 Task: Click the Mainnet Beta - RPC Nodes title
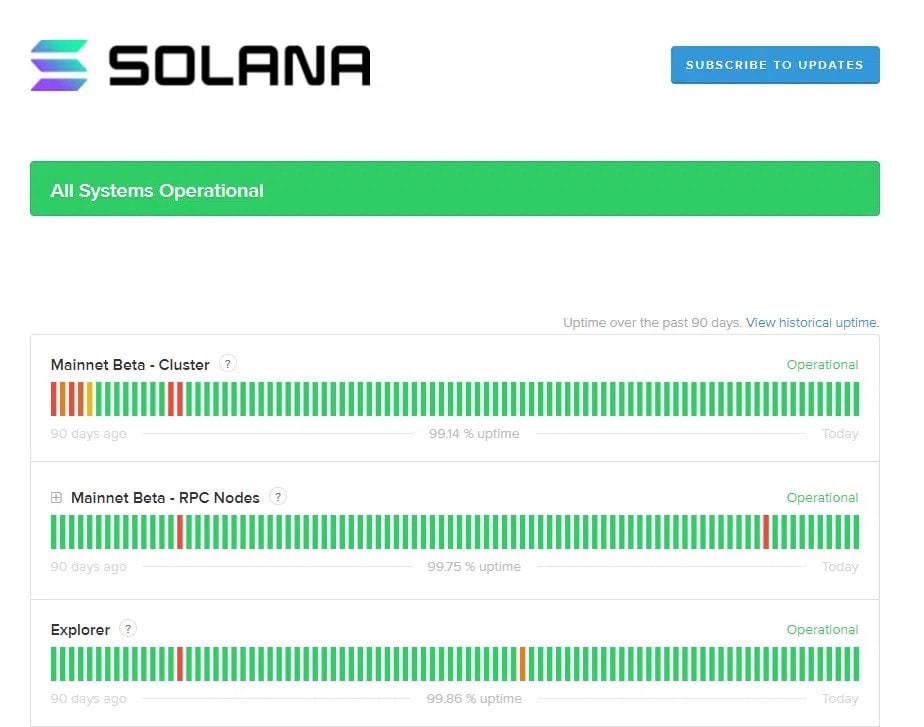[x=165, y=498]
